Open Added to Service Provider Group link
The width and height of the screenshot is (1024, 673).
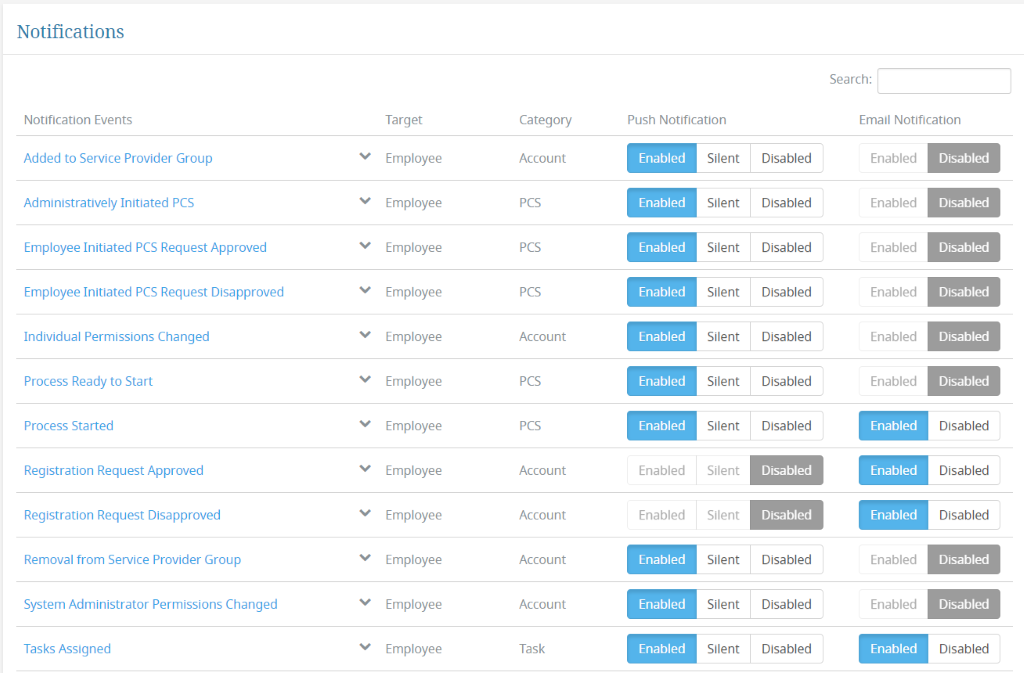(118, 158)
